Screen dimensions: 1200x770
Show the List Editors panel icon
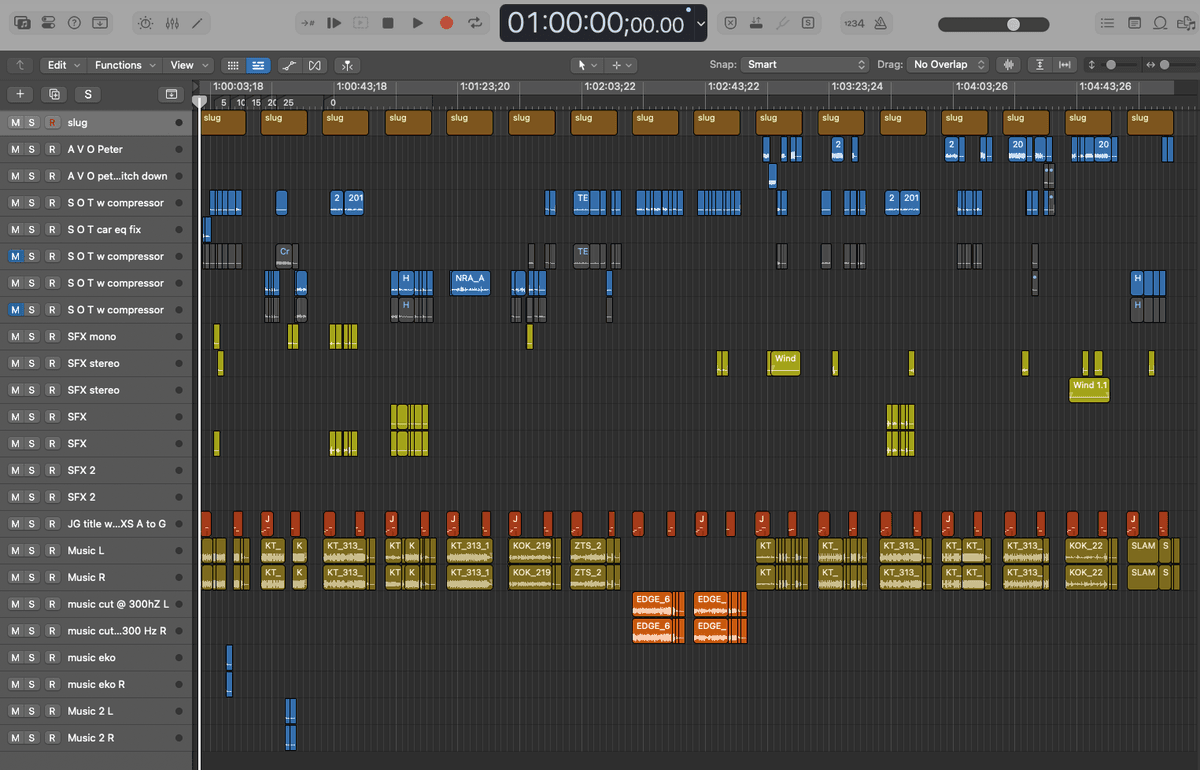coord(1107,22)
